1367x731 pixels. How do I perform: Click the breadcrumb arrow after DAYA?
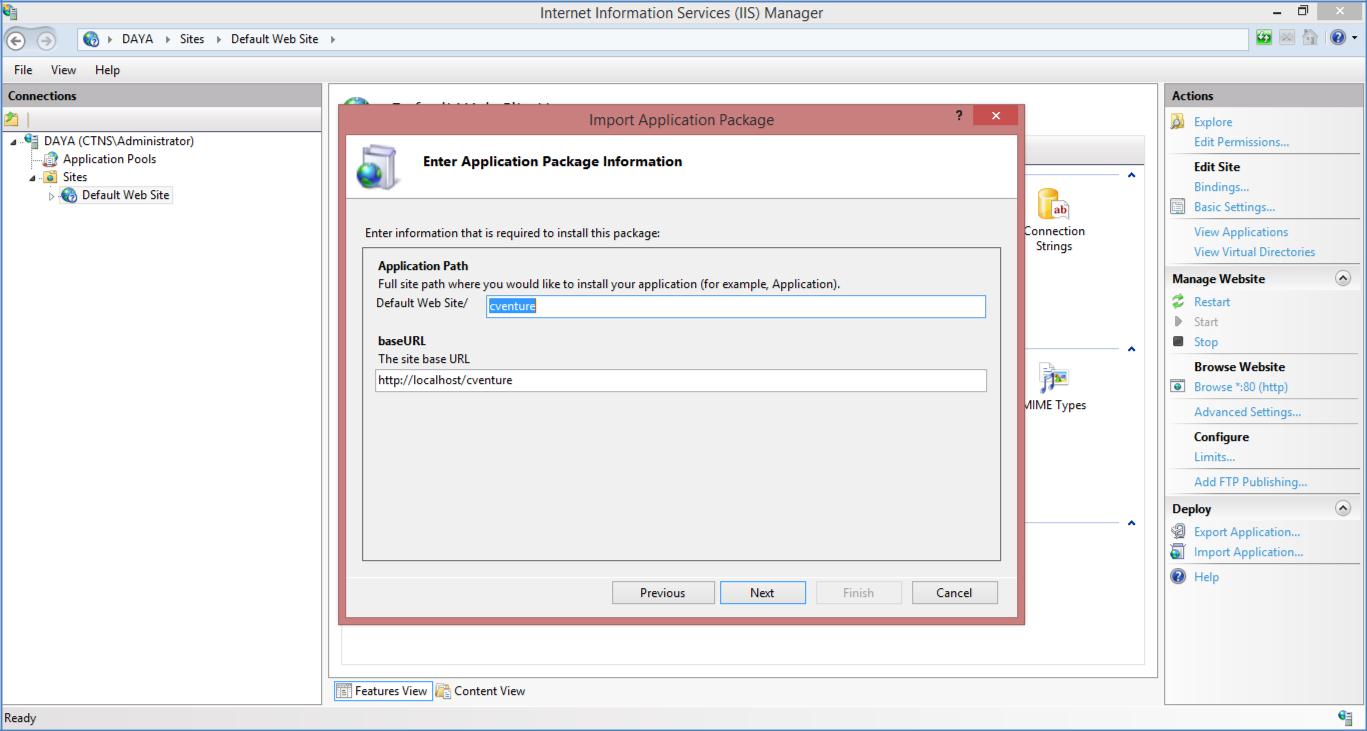(169, 39)
